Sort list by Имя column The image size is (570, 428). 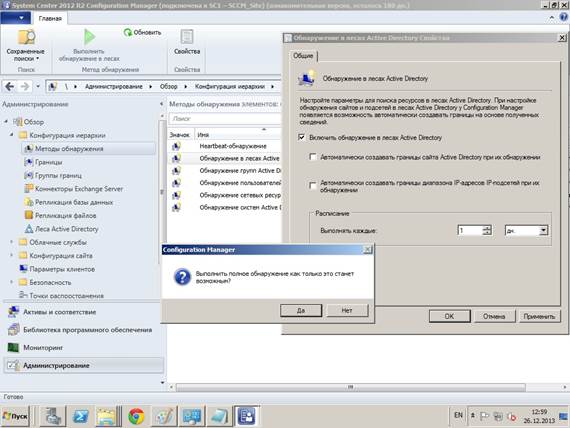[x=238, y=135]
